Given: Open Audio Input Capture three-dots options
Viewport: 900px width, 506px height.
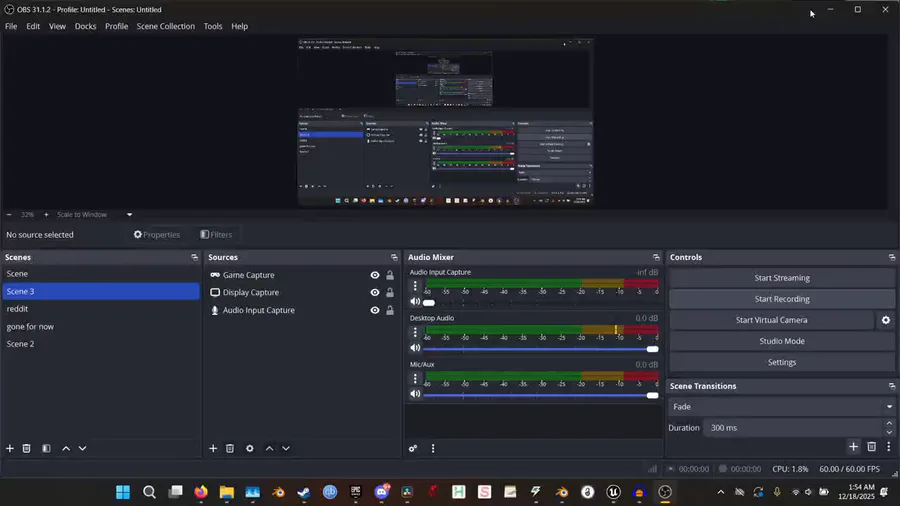Looking at the screenshot, I should 415,285.
